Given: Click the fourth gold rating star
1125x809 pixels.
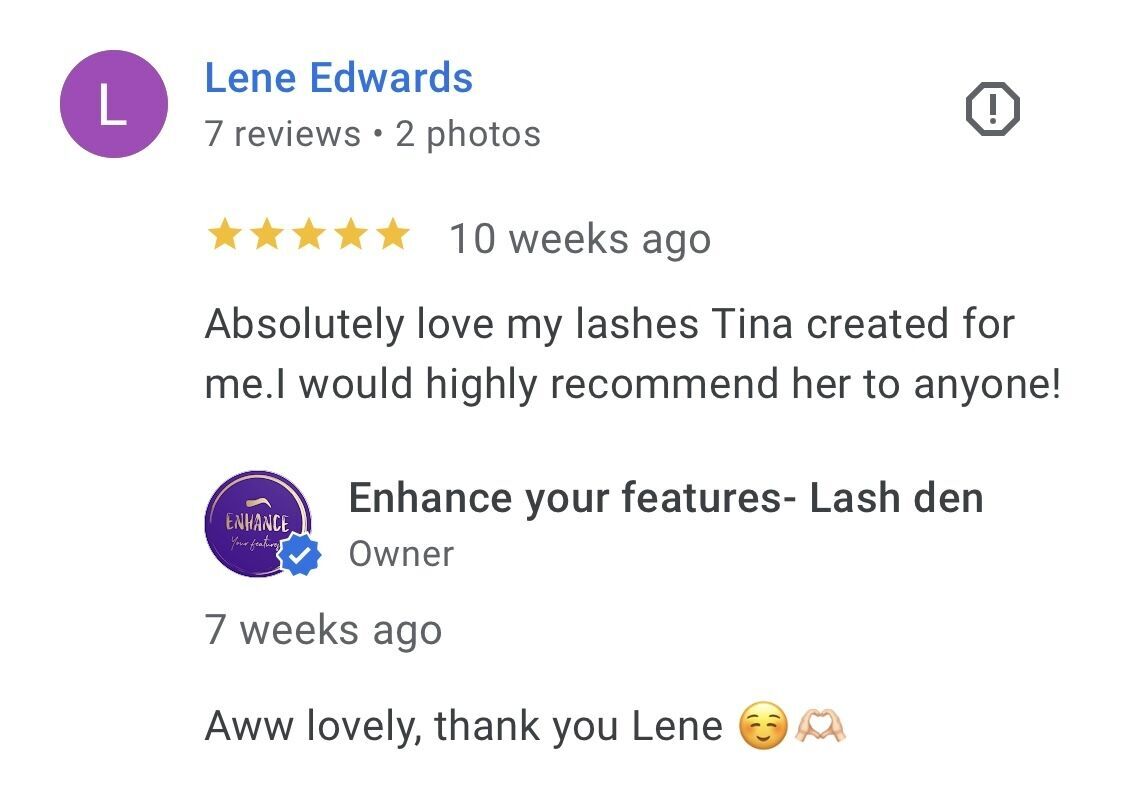Looking at the screenshot, I should 350,237.
